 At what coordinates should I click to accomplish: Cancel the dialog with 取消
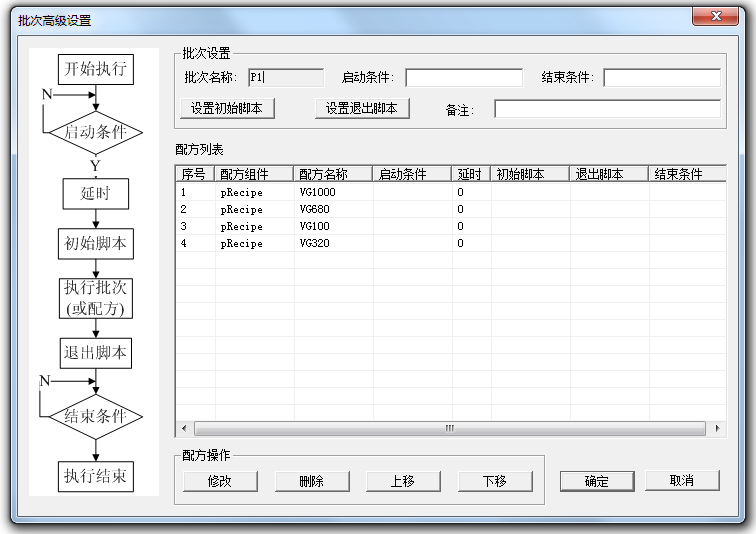tap(682, 481)
